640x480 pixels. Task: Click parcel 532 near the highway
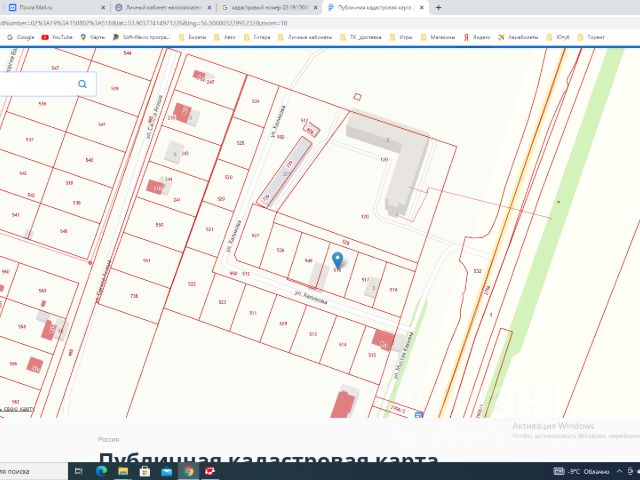477,271
